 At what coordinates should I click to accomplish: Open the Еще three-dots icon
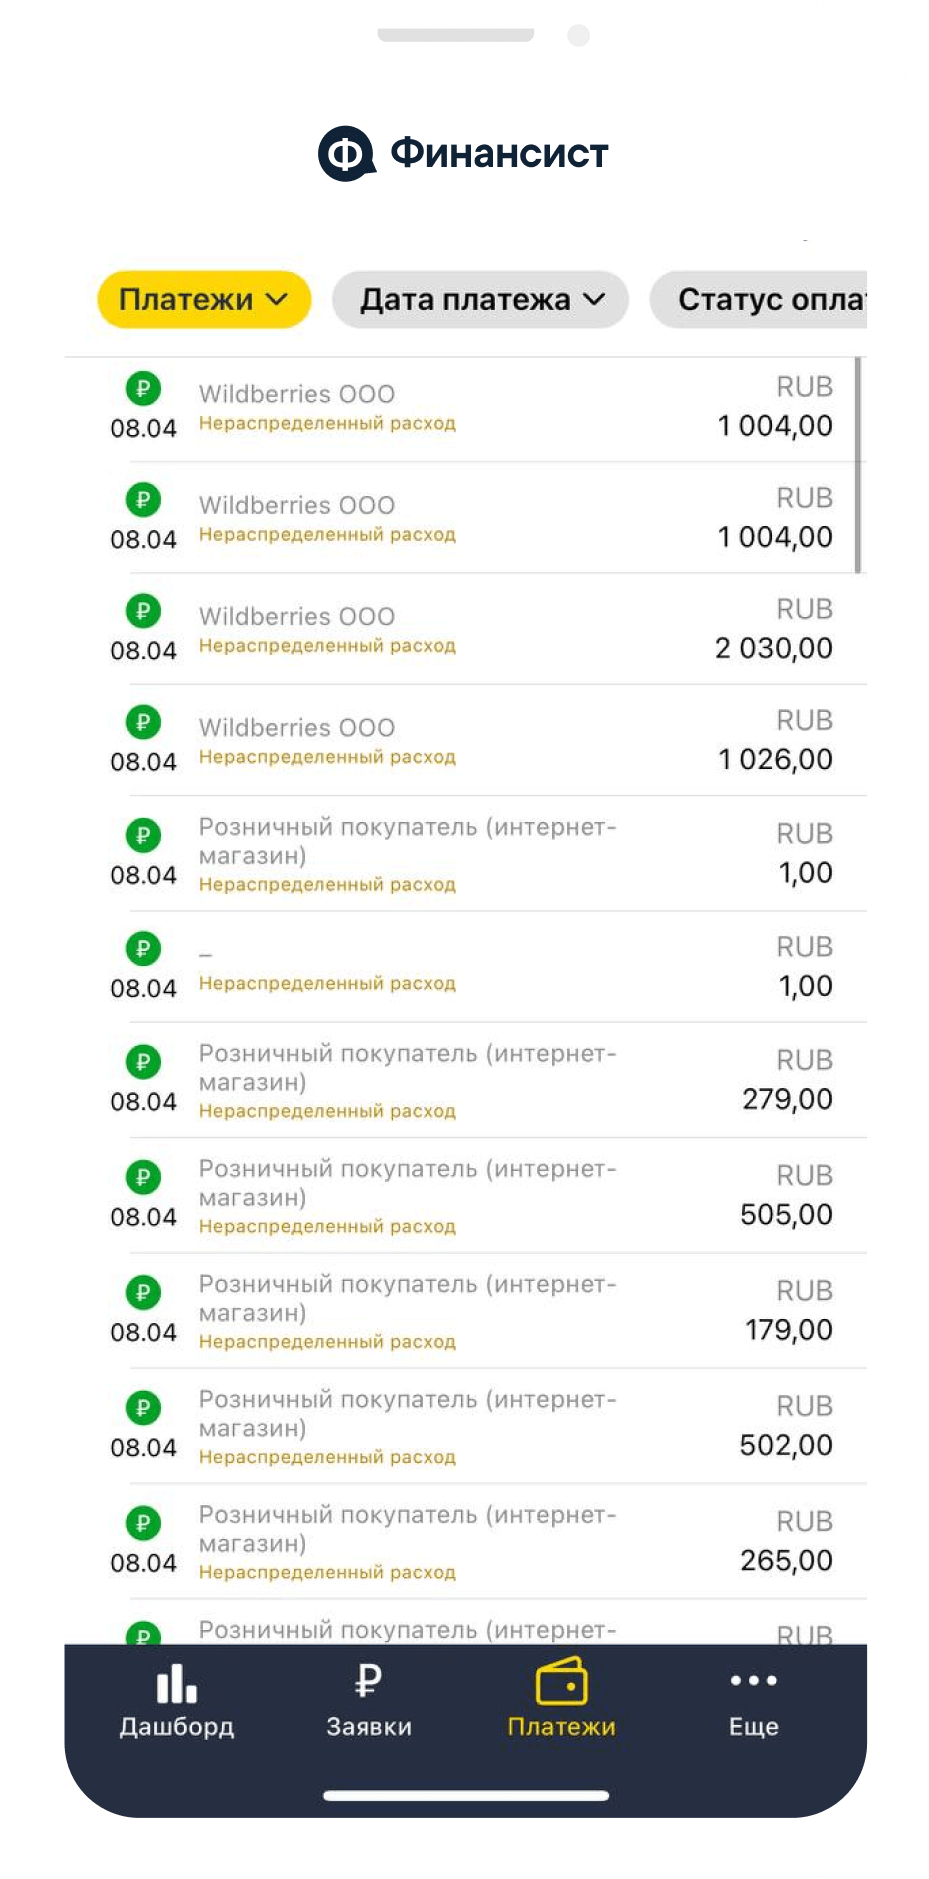[x=753, y=1680]
